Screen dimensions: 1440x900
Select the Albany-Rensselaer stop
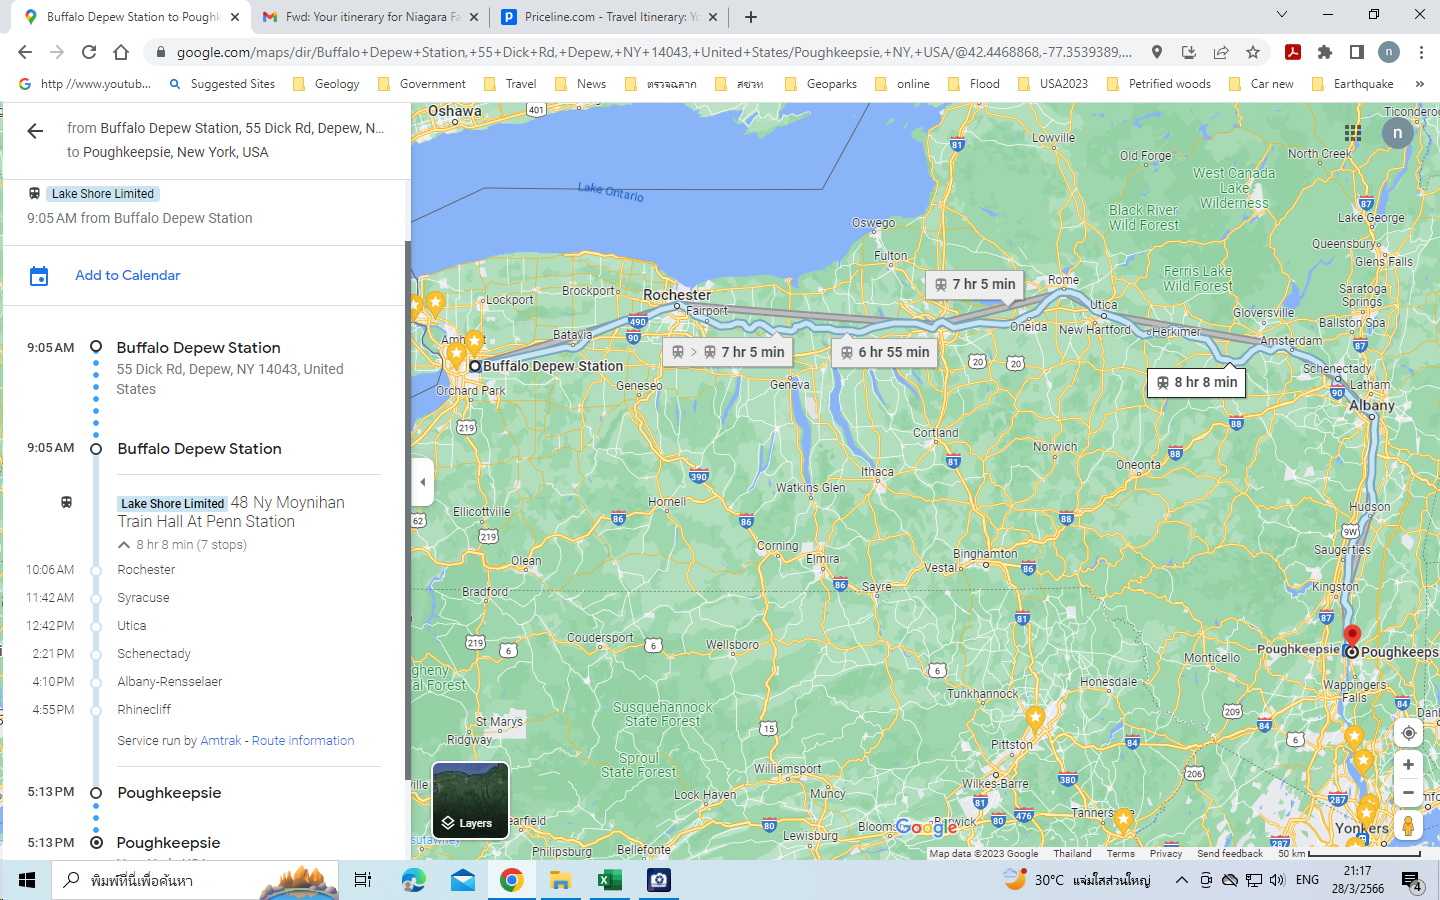click(170, 682)
